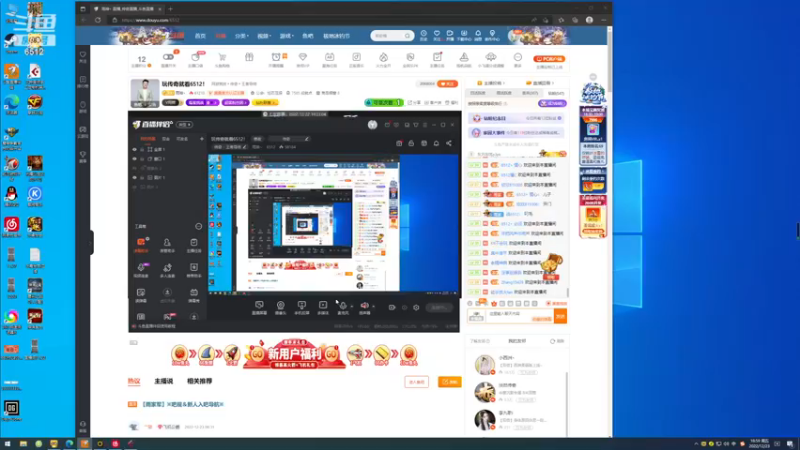This screenshot has width=800, height=450.
Task: Click the heart icon in the dark left sidebar
Action: (83, 55)
